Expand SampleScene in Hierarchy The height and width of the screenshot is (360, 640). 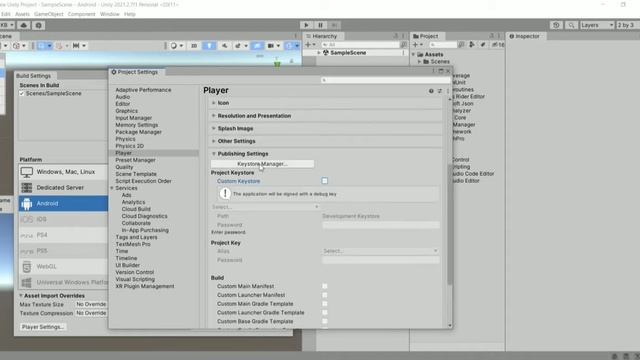319,53
